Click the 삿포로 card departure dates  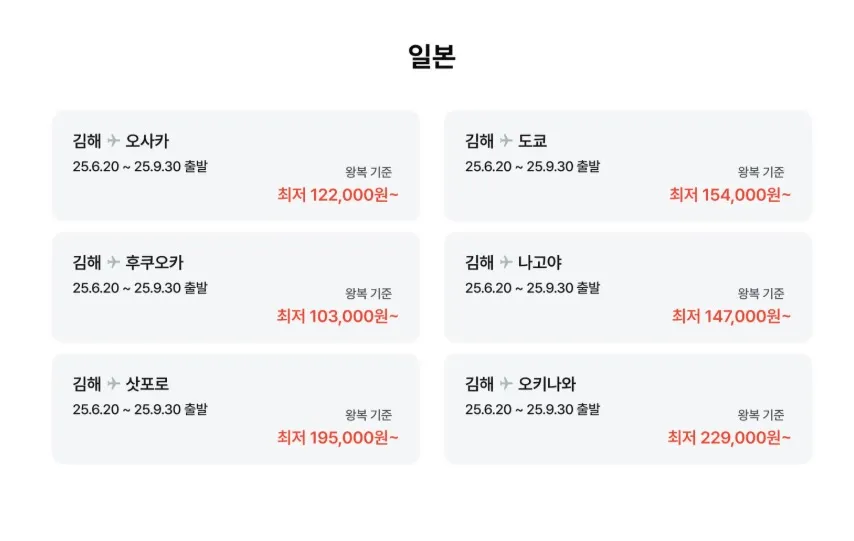pos(140,409)
